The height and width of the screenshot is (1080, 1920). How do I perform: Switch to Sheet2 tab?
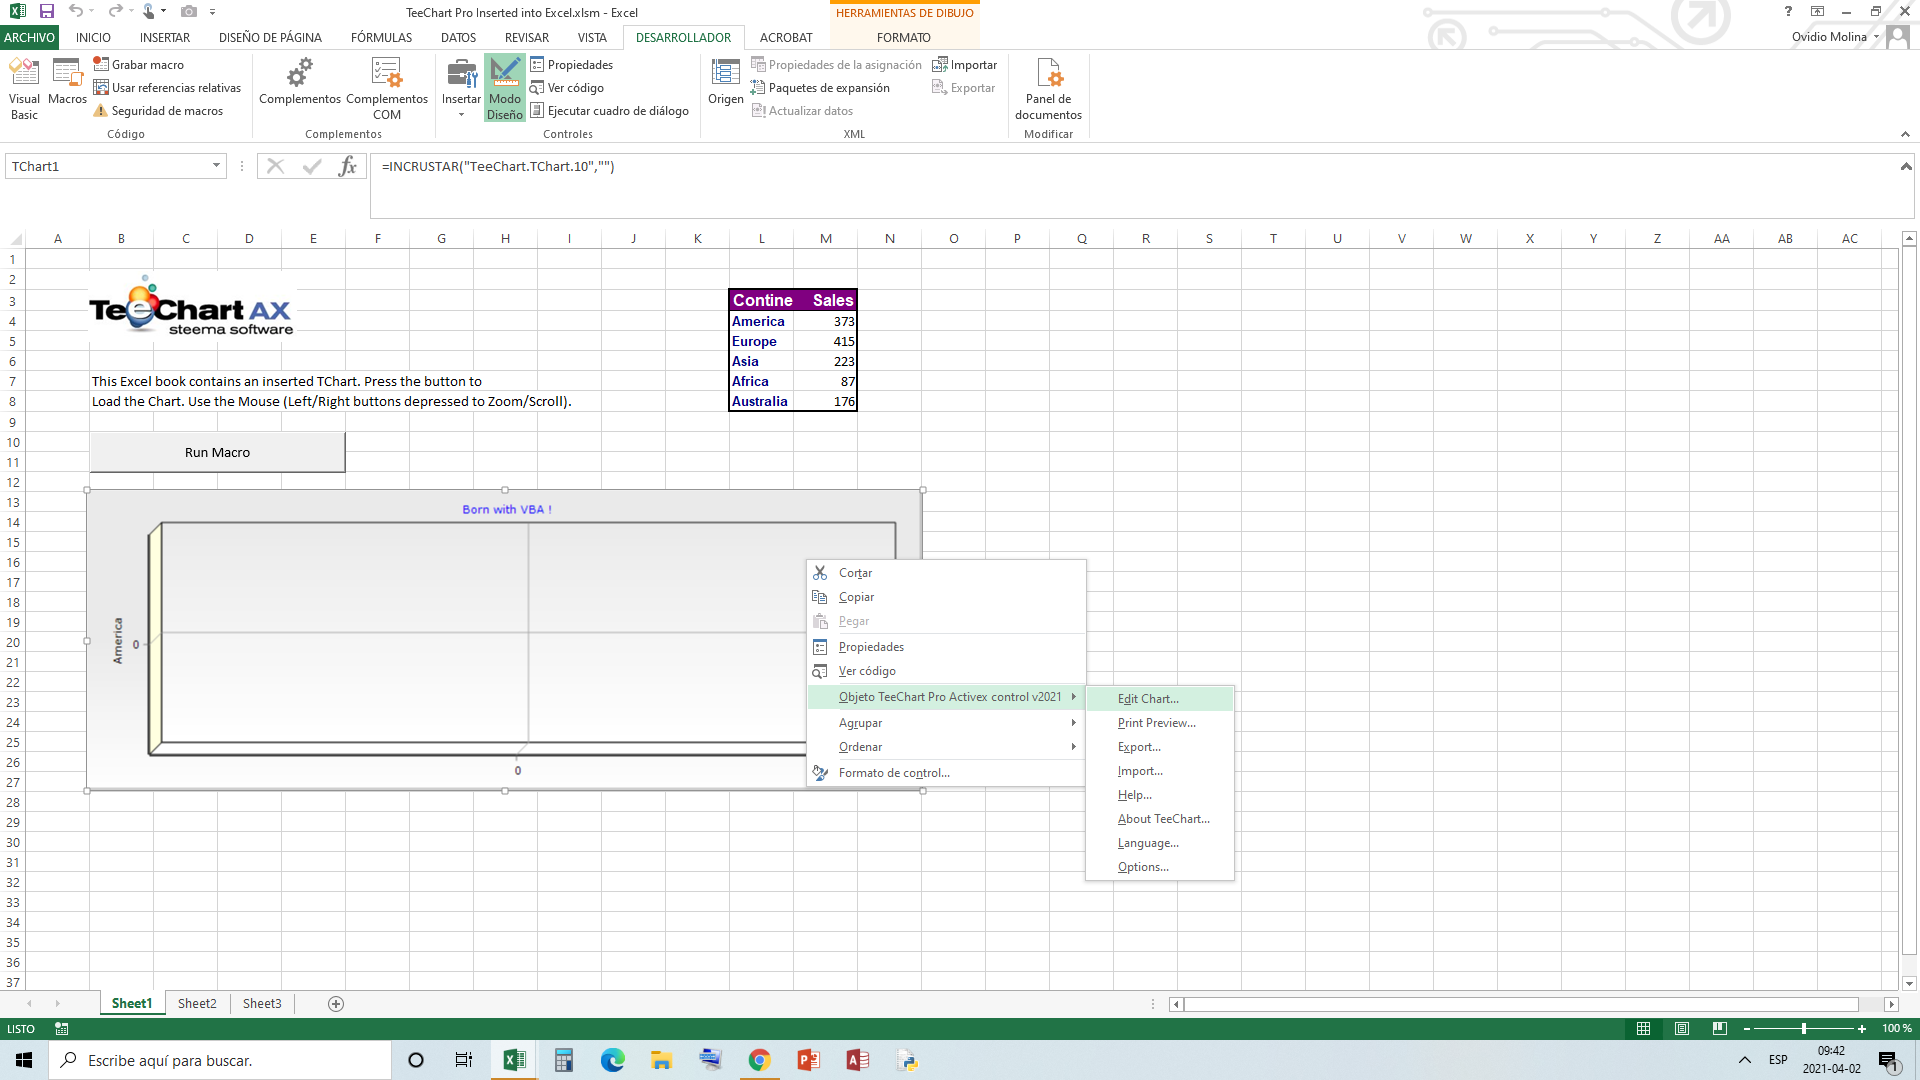(x=196, y=1004)
